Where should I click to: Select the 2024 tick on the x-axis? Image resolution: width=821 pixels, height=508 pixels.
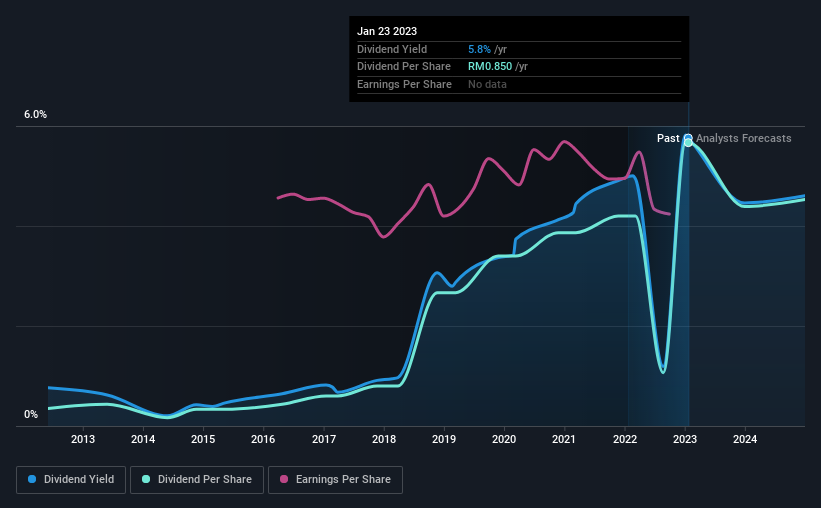tap(745, 439)
